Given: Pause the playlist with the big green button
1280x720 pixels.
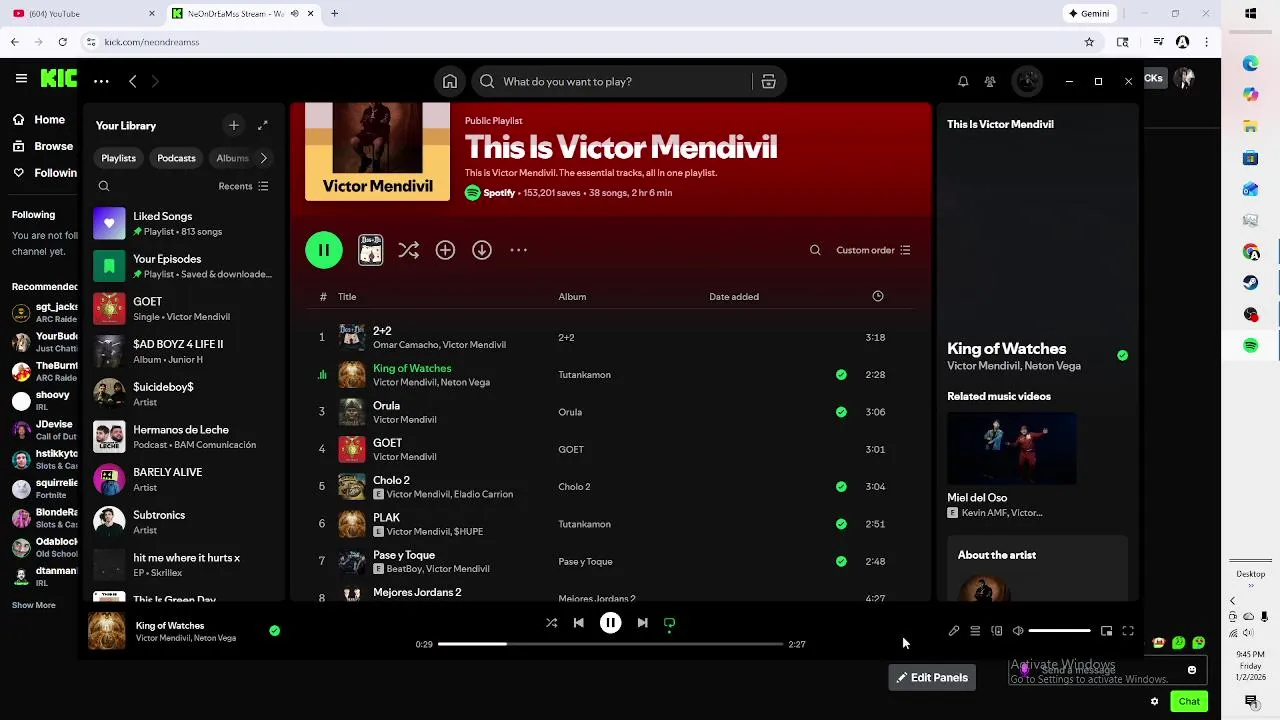Looking at the screenshot, I should [324, 250].
